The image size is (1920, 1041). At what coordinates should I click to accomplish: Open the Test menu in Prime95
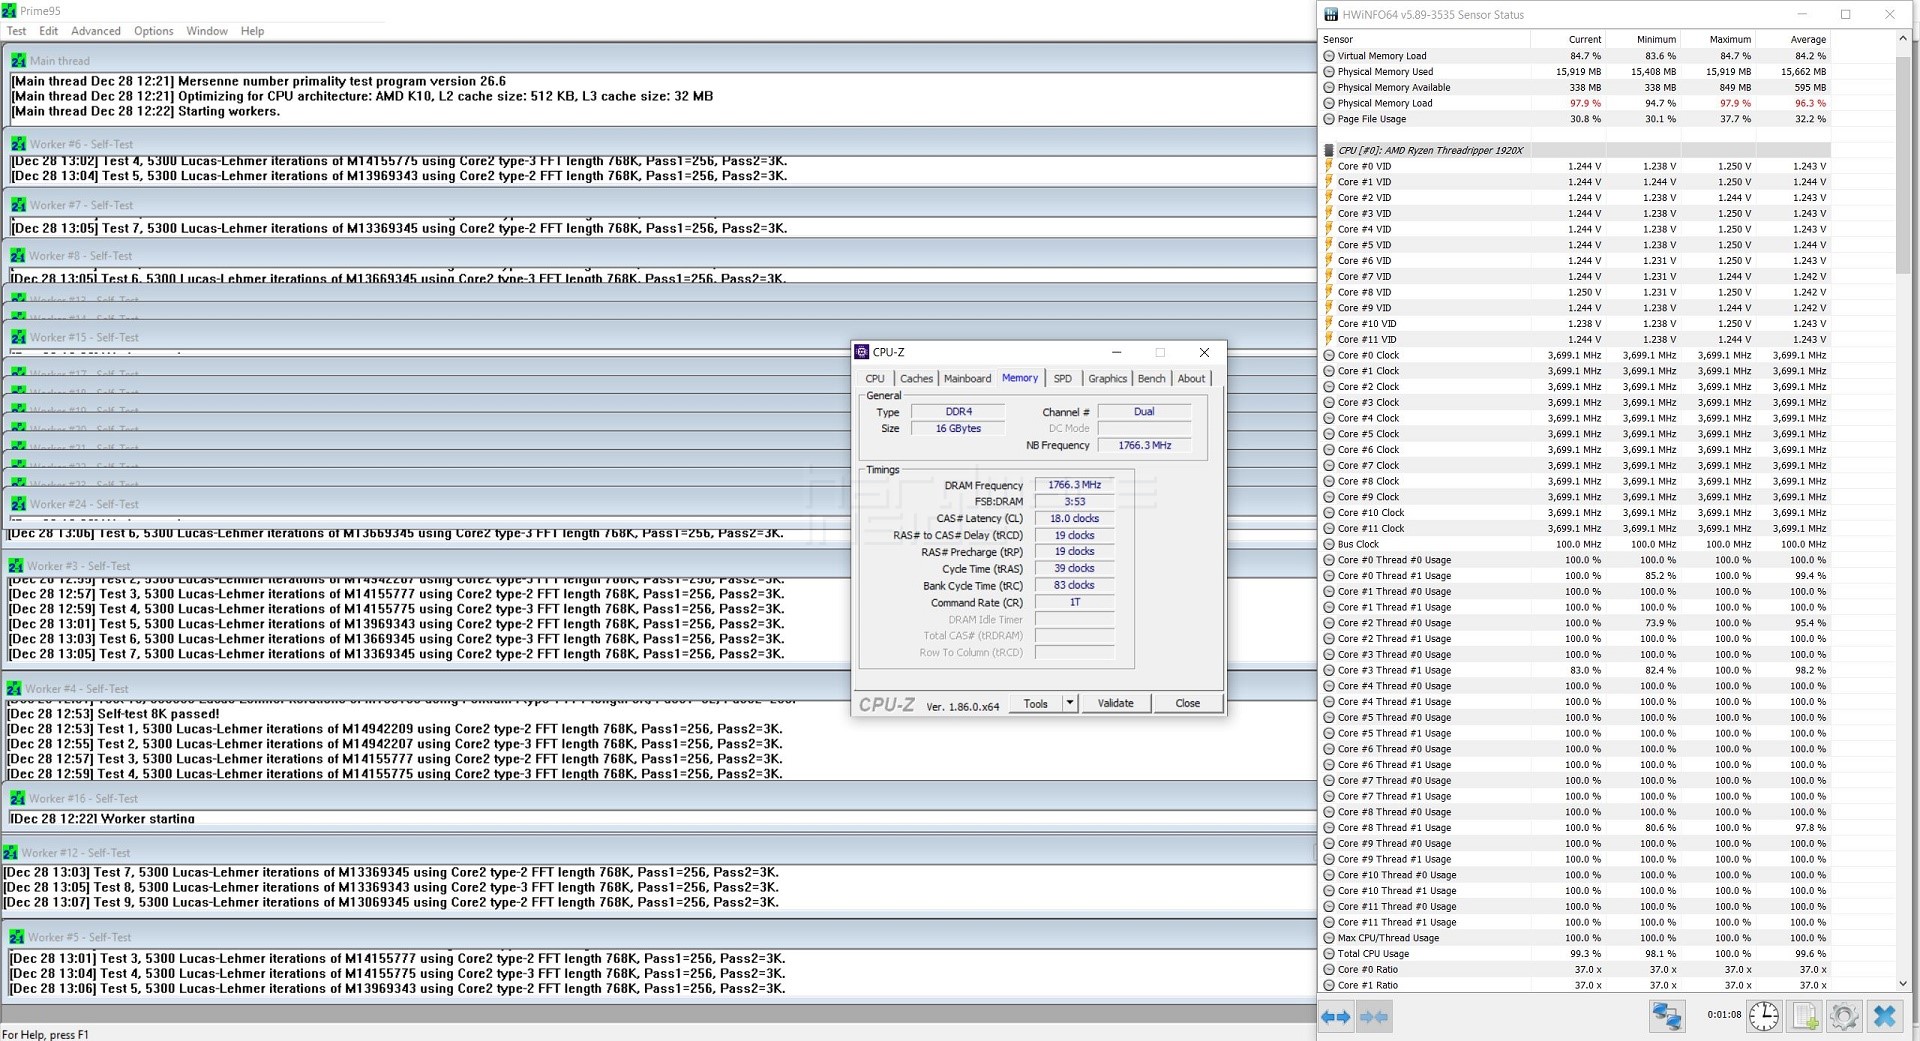pyautogui.click(x=16, y=31)
